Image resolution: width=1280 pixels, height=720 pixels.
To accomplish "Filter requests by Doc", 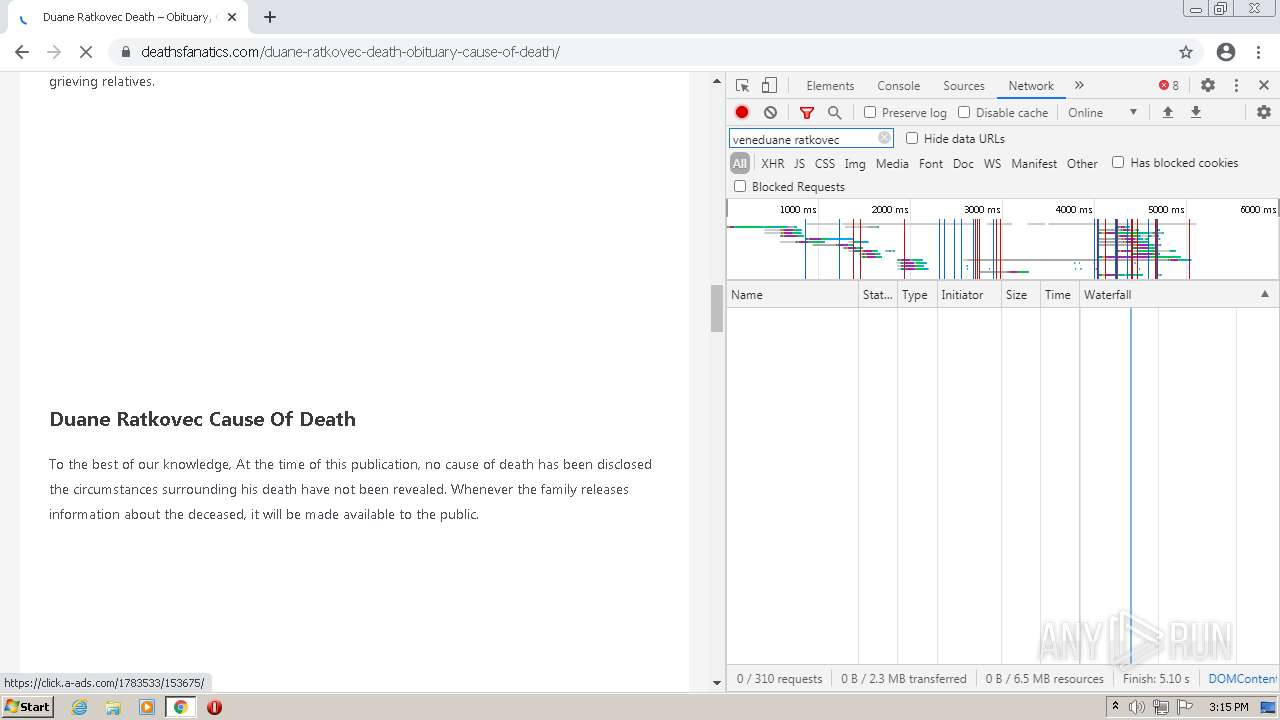I will [963, 163].
